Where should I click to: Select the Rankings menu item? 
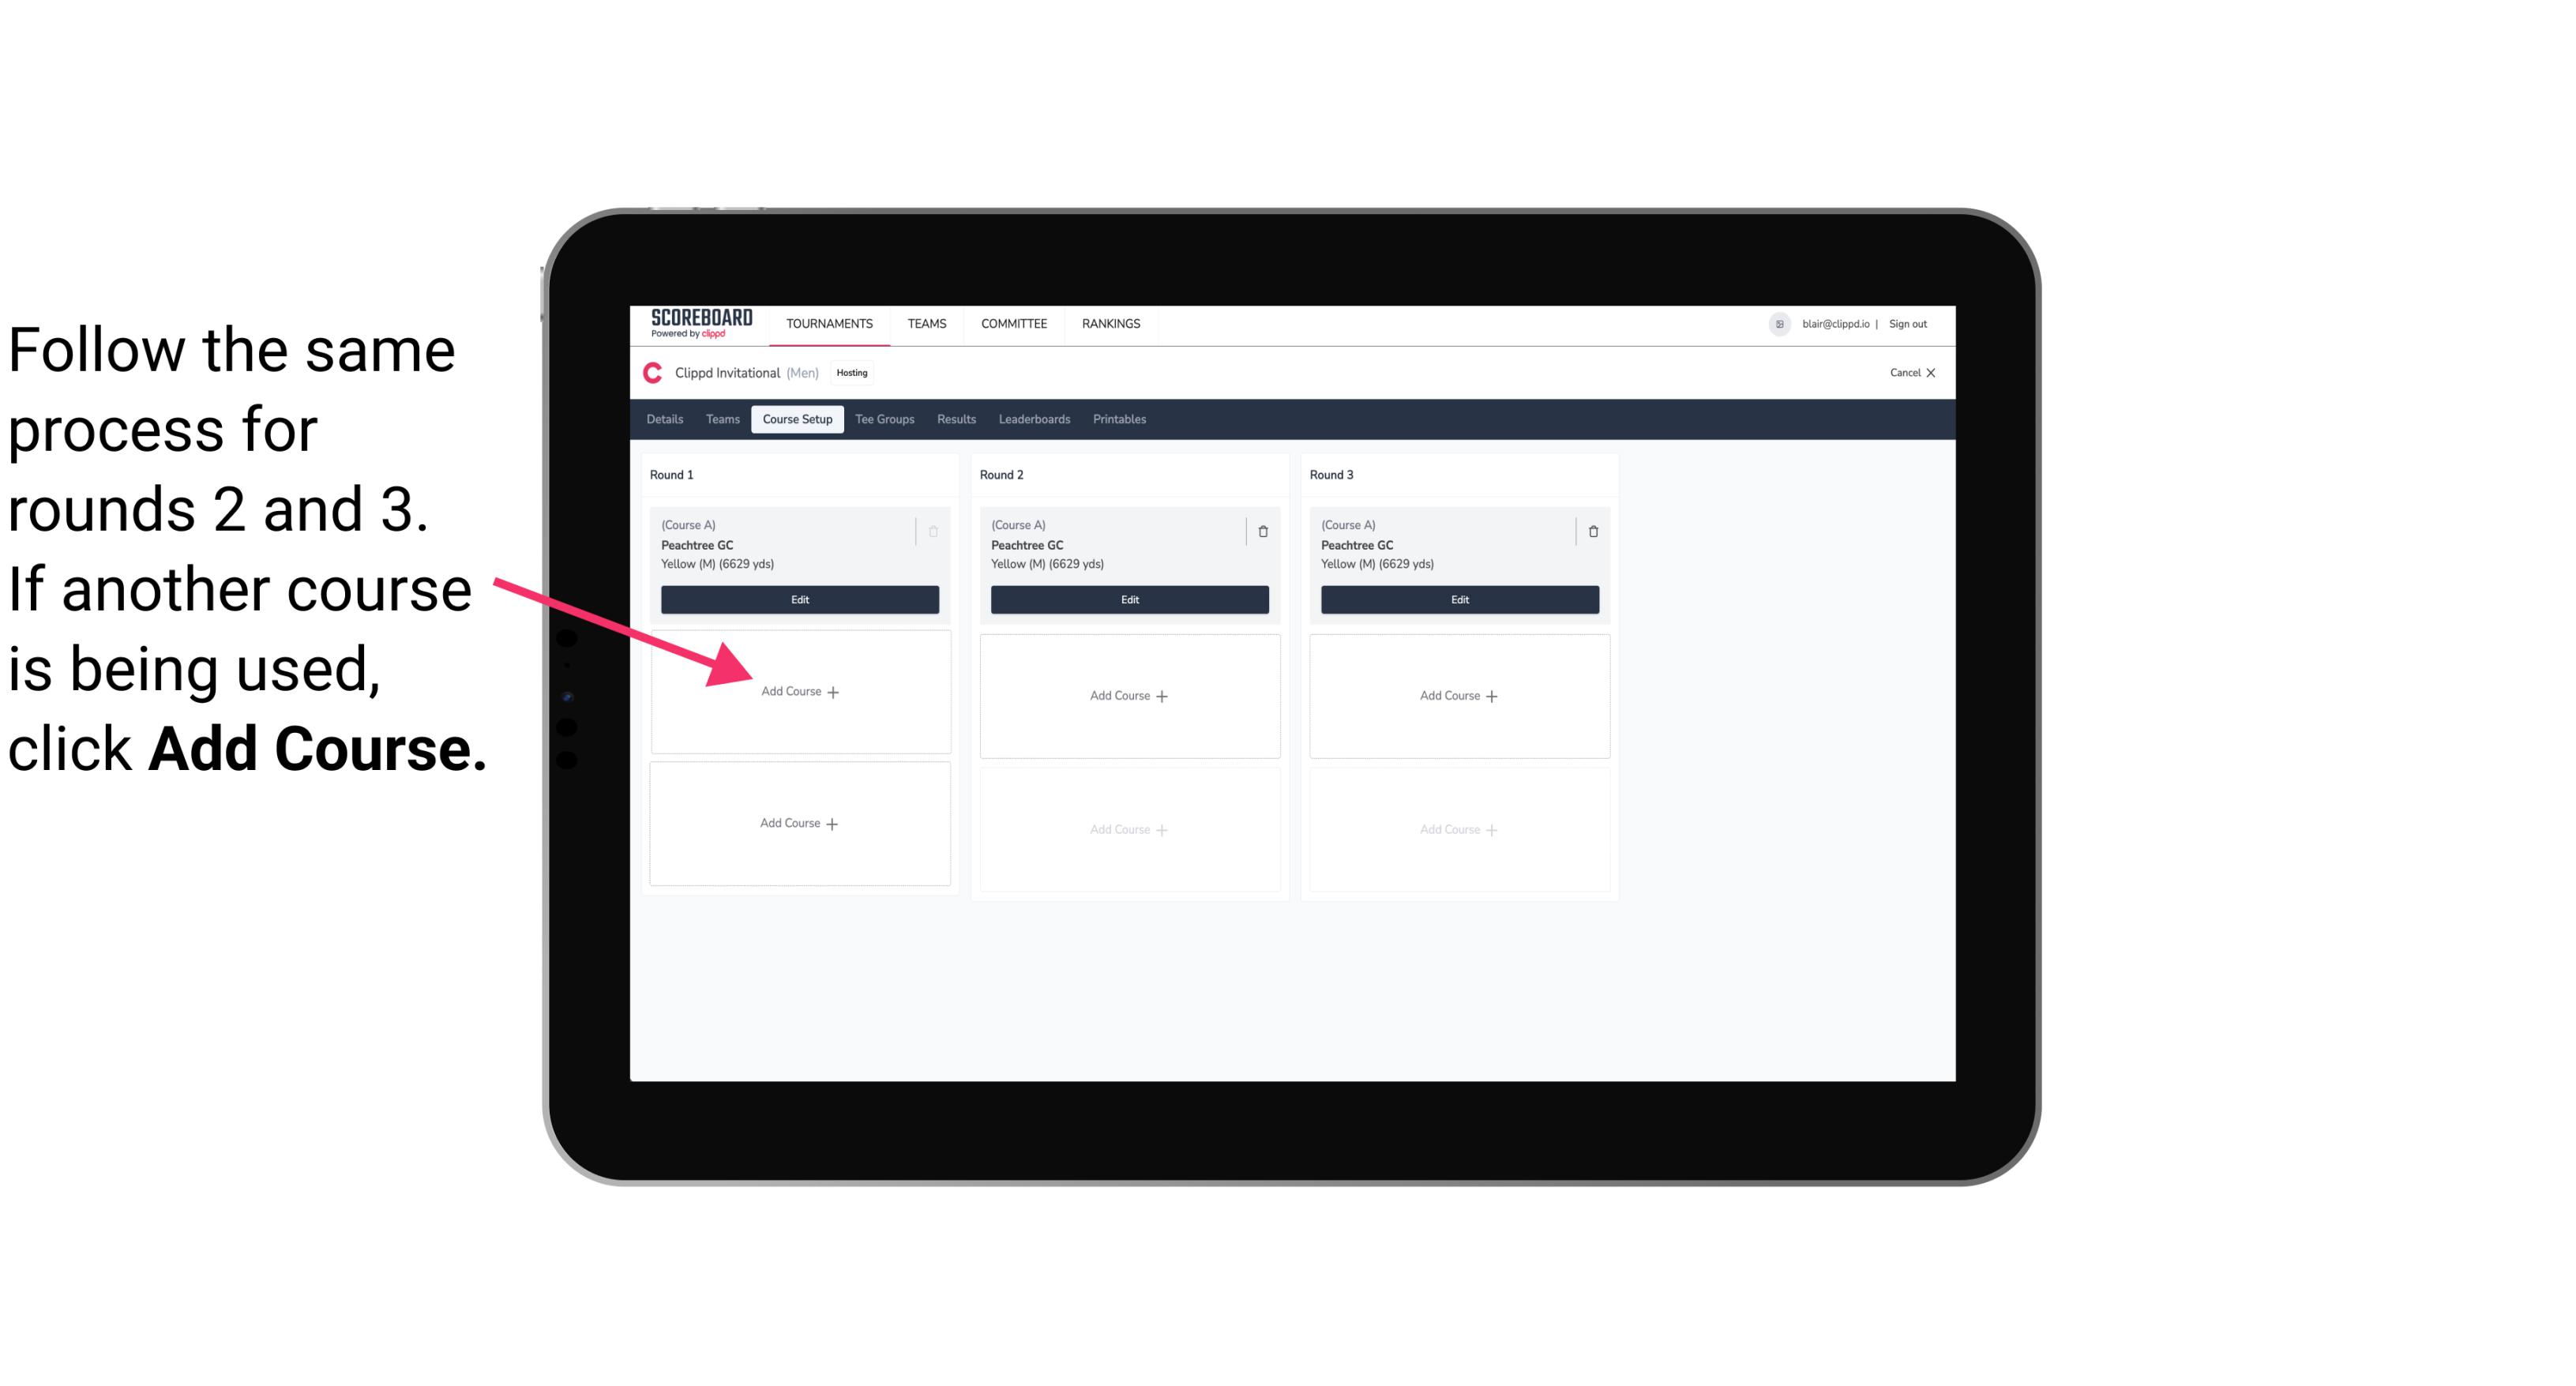[x=1110, y=322]
